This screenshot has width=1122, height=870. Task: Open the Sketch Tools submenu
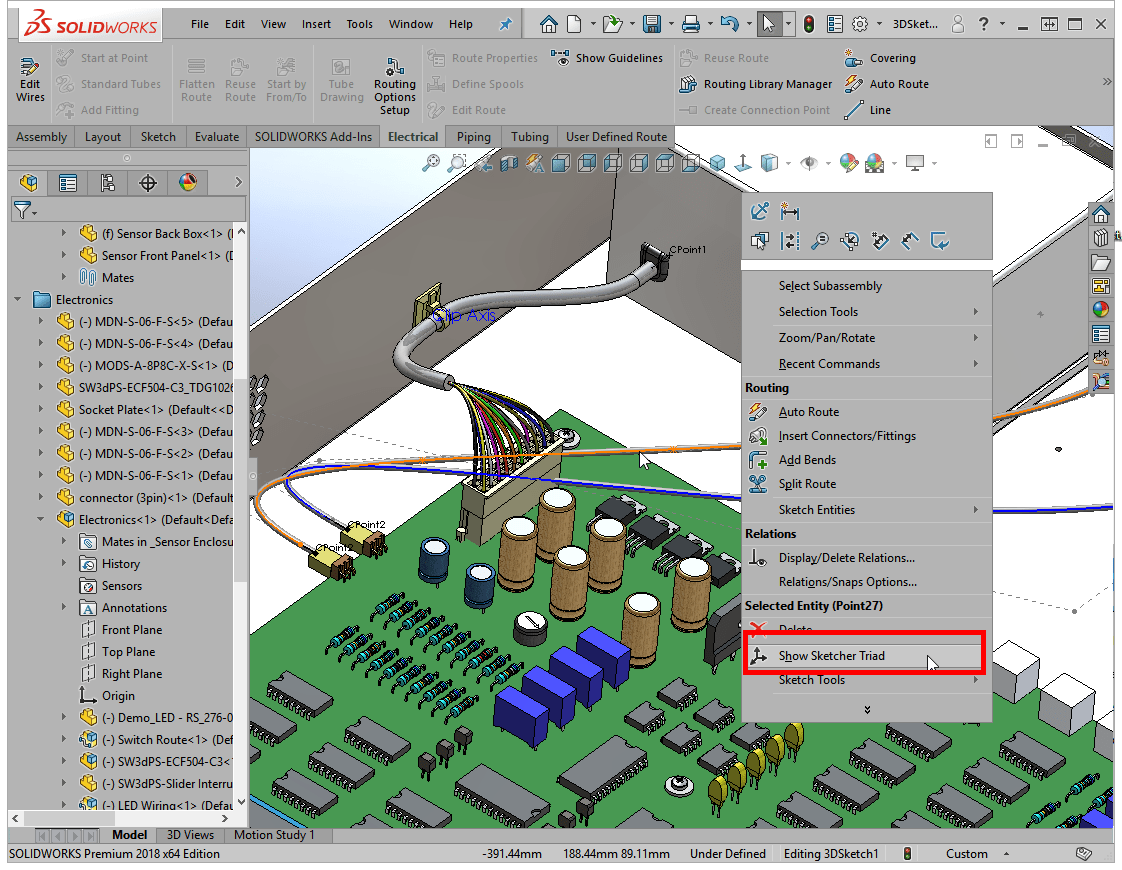867,680
